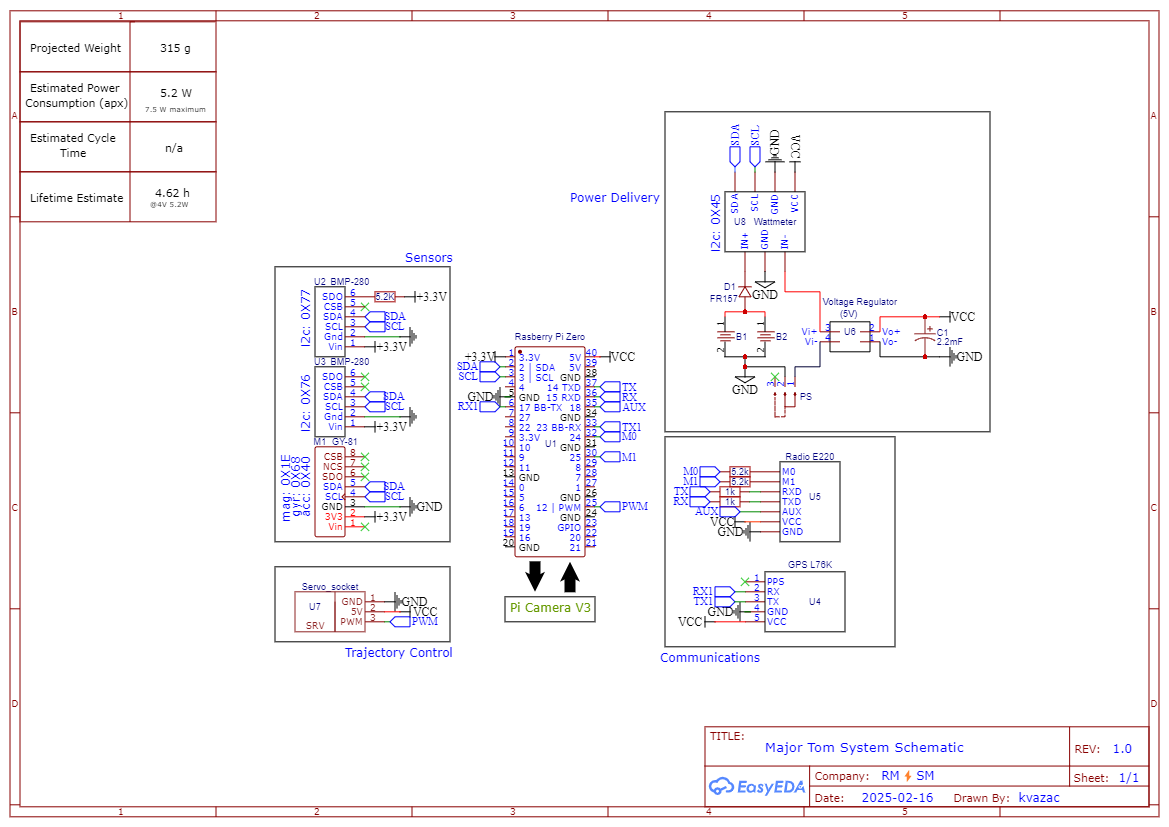Click the '315 g' weight value
The height and width of the screenshot is (827, 1169).
pyautogui.click(x=175, y=48)
